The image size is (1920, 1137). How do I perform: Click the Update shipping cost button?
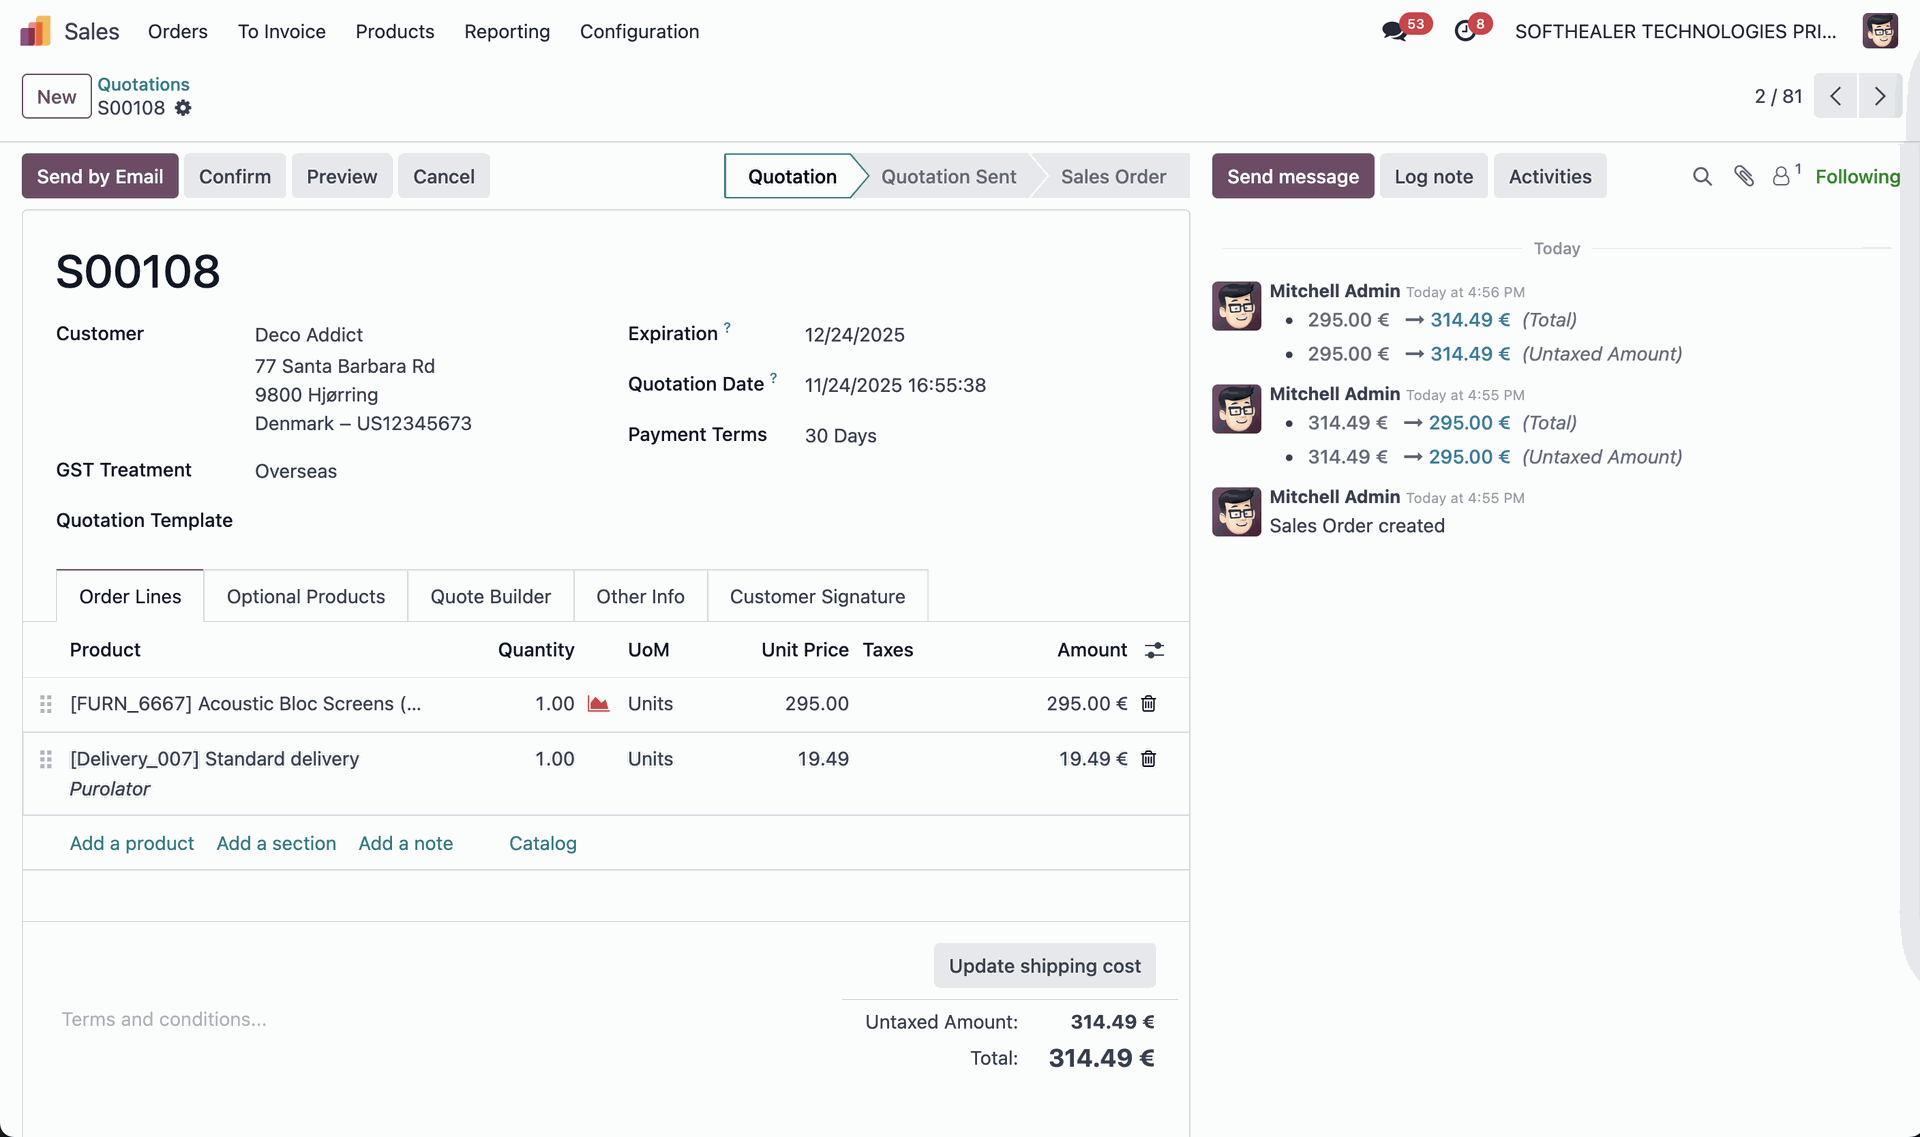point(1044,966)
